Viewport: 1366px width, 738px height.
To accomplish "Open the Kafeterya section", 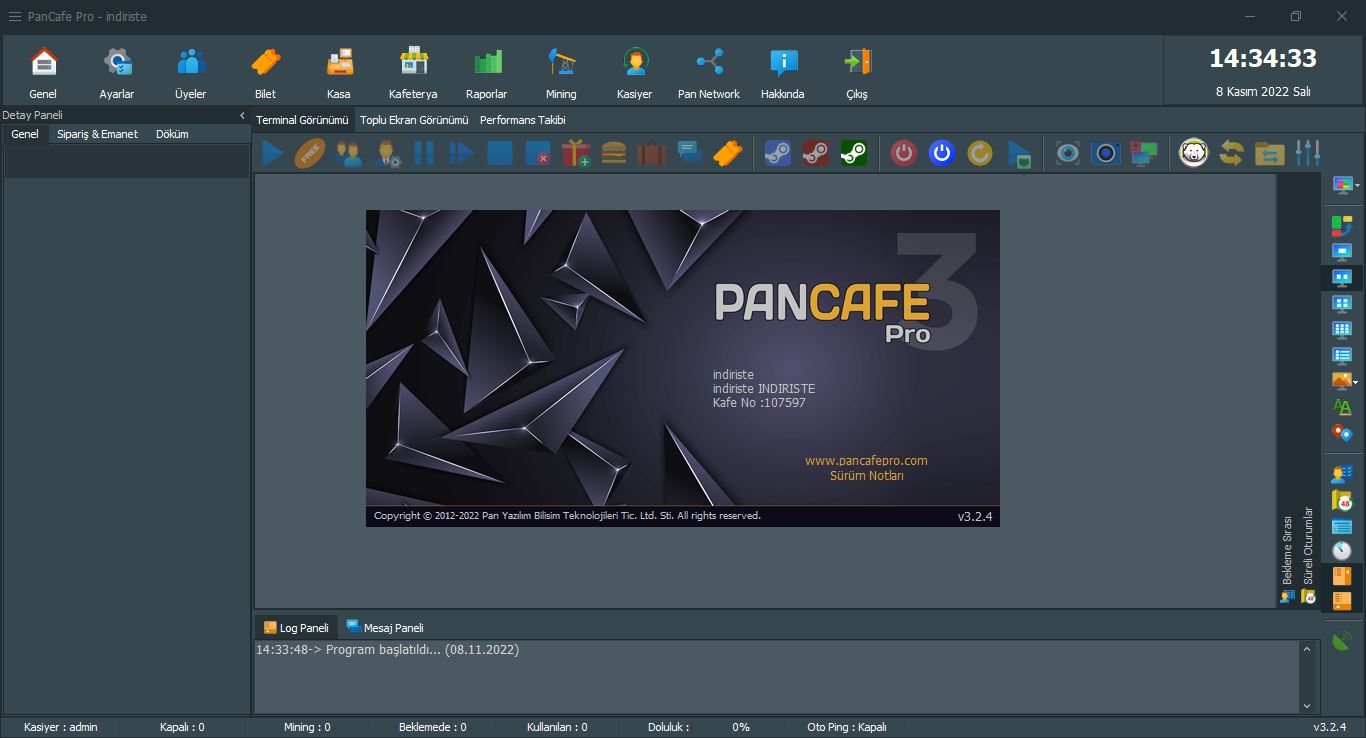I will pos(413,73).
